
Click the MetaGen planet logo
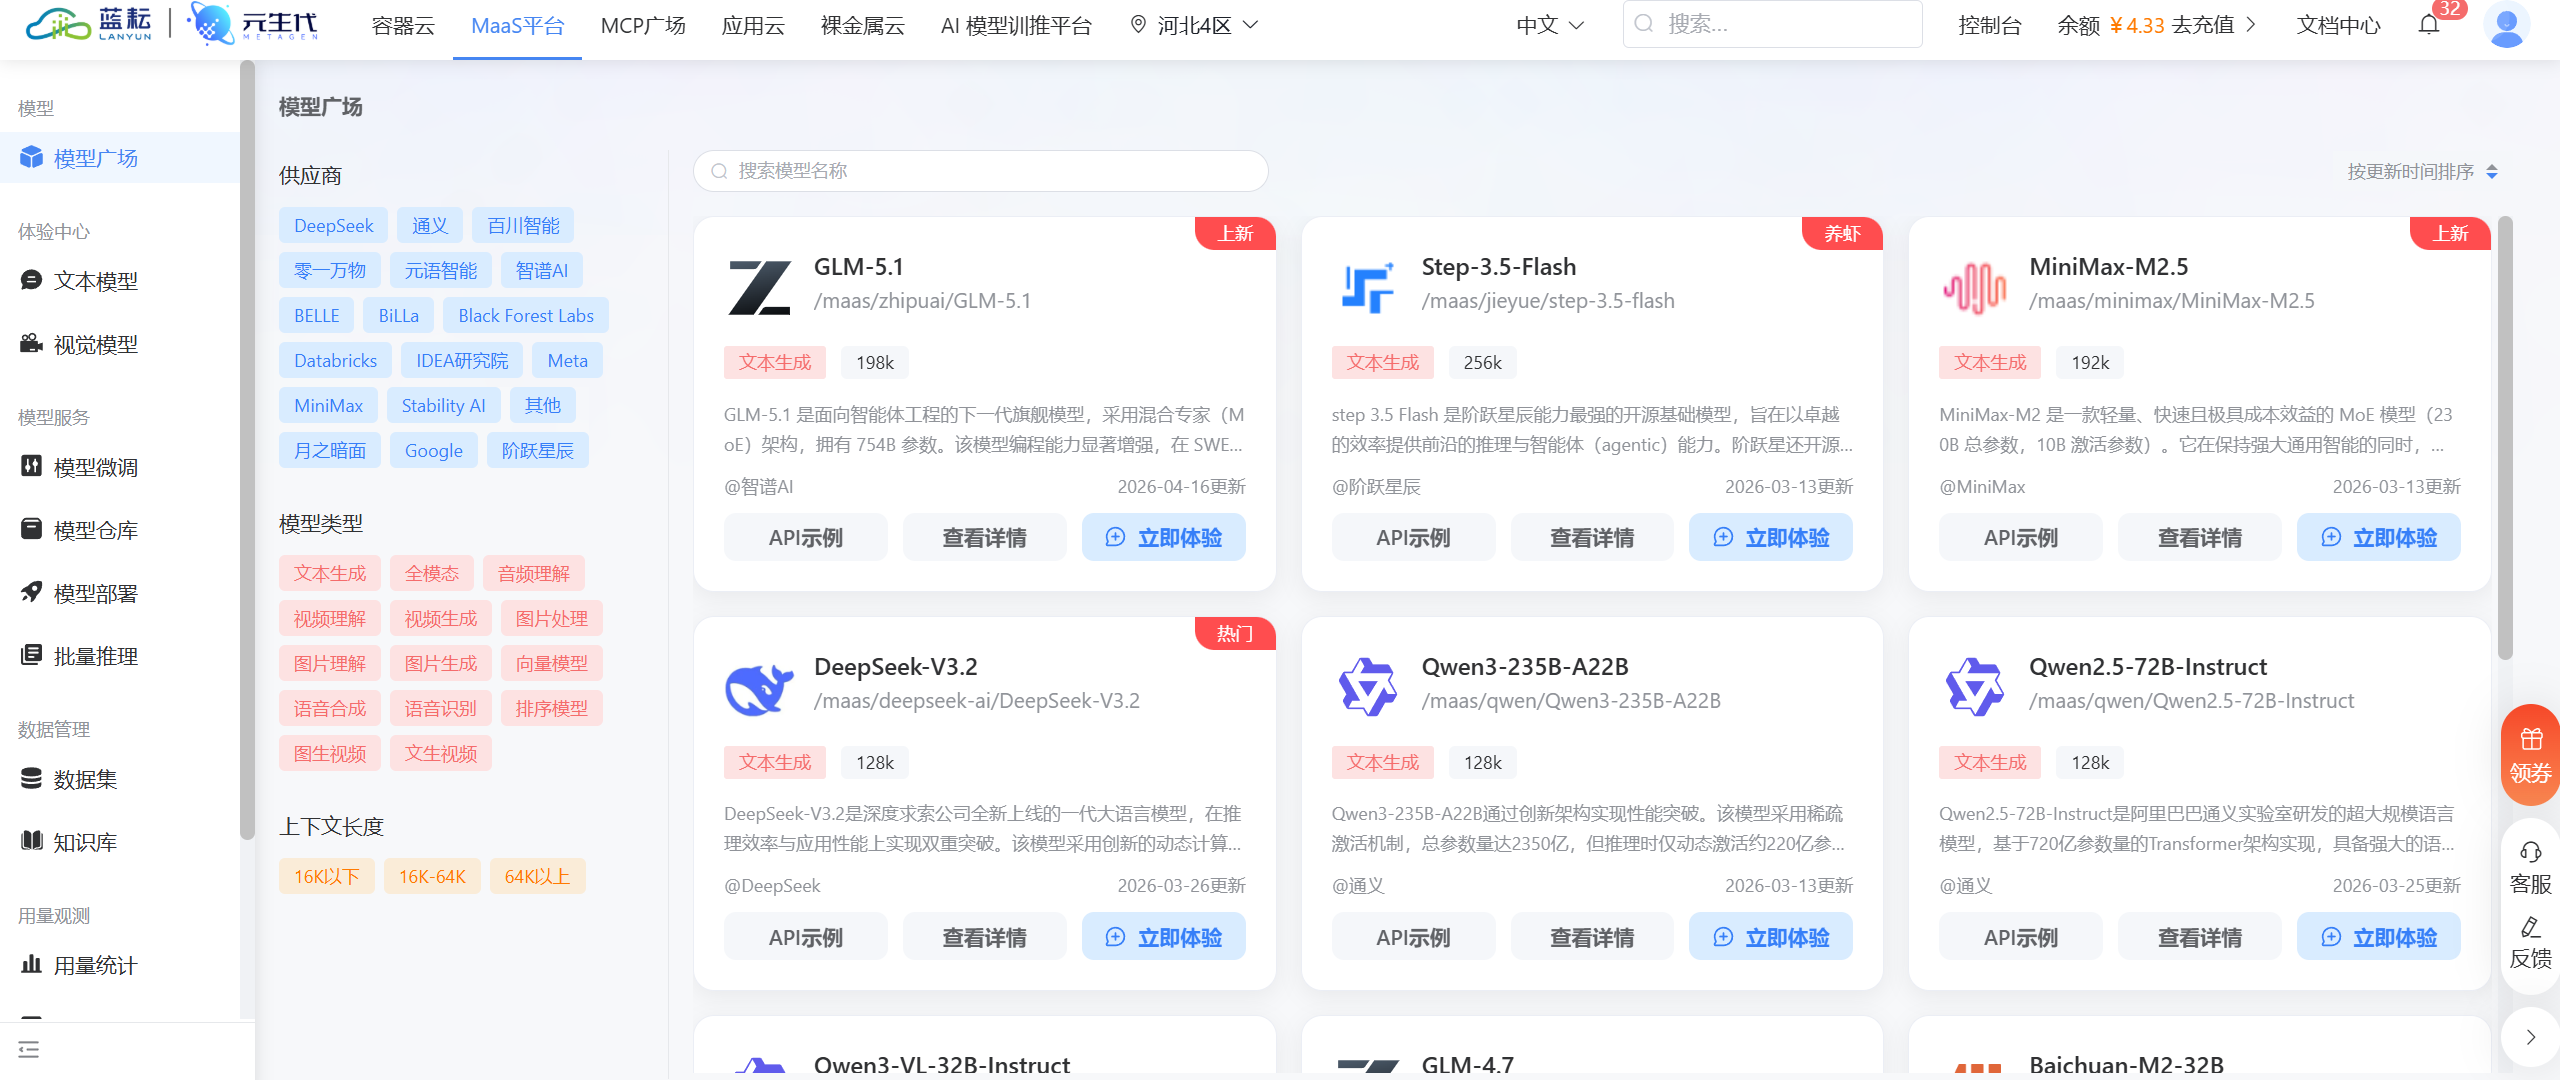pos(253,24)
